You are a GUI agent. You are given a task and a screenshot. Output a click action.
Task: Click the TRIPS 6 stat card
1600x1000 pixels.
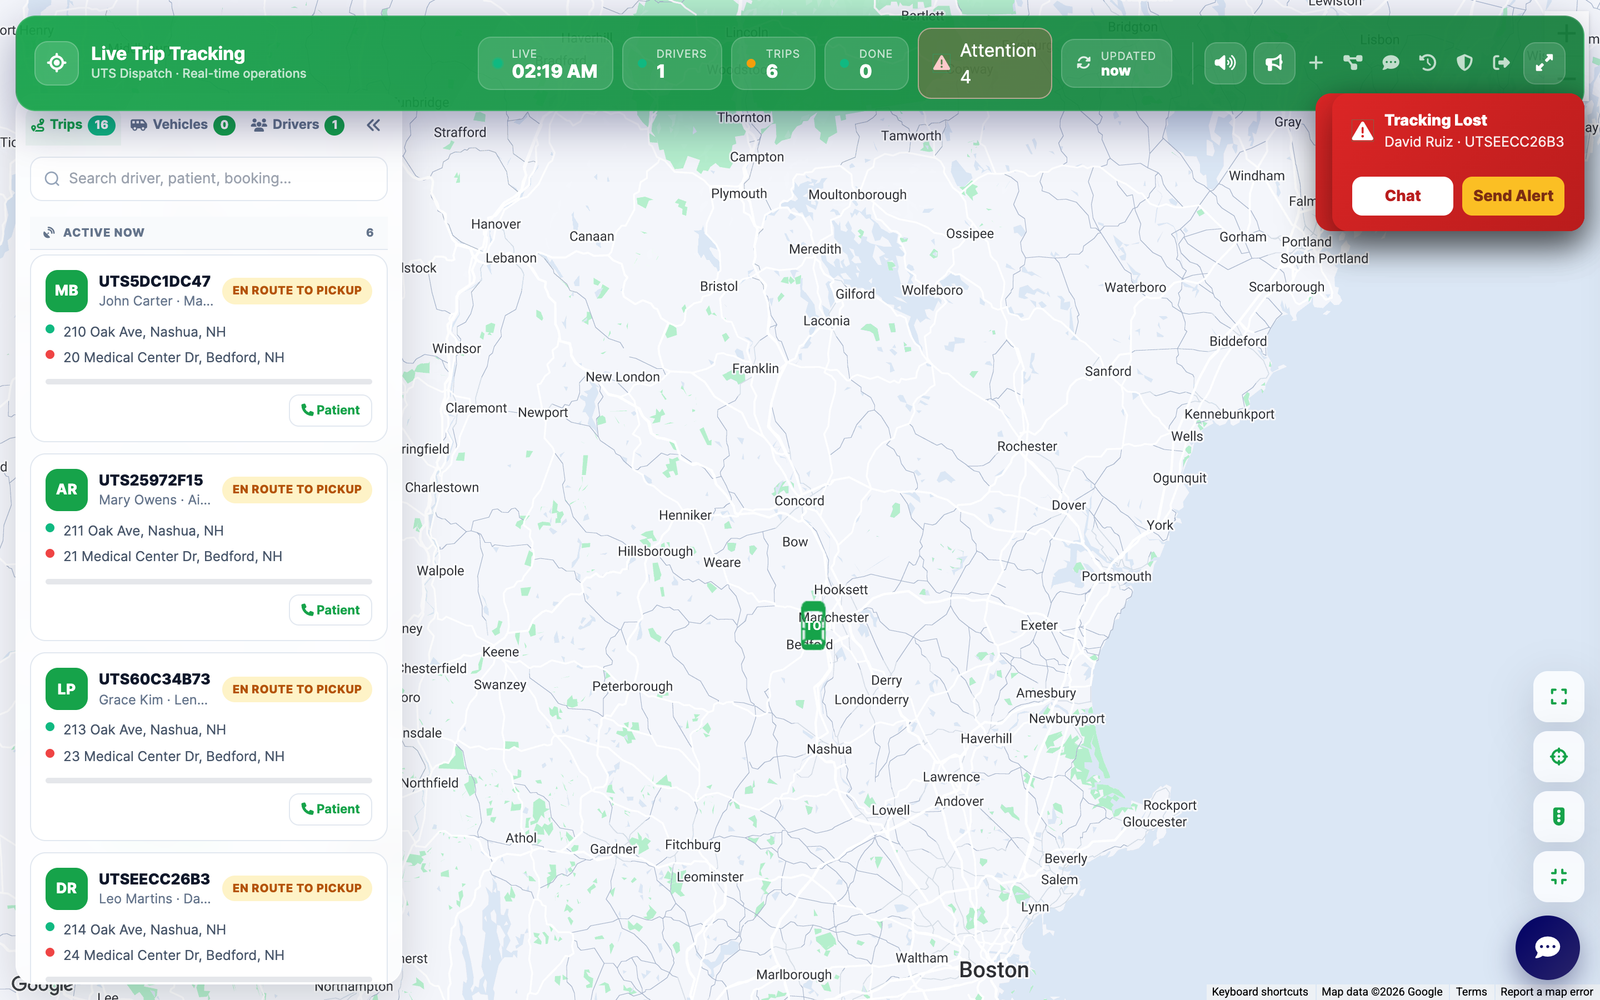tap(773, 63)
